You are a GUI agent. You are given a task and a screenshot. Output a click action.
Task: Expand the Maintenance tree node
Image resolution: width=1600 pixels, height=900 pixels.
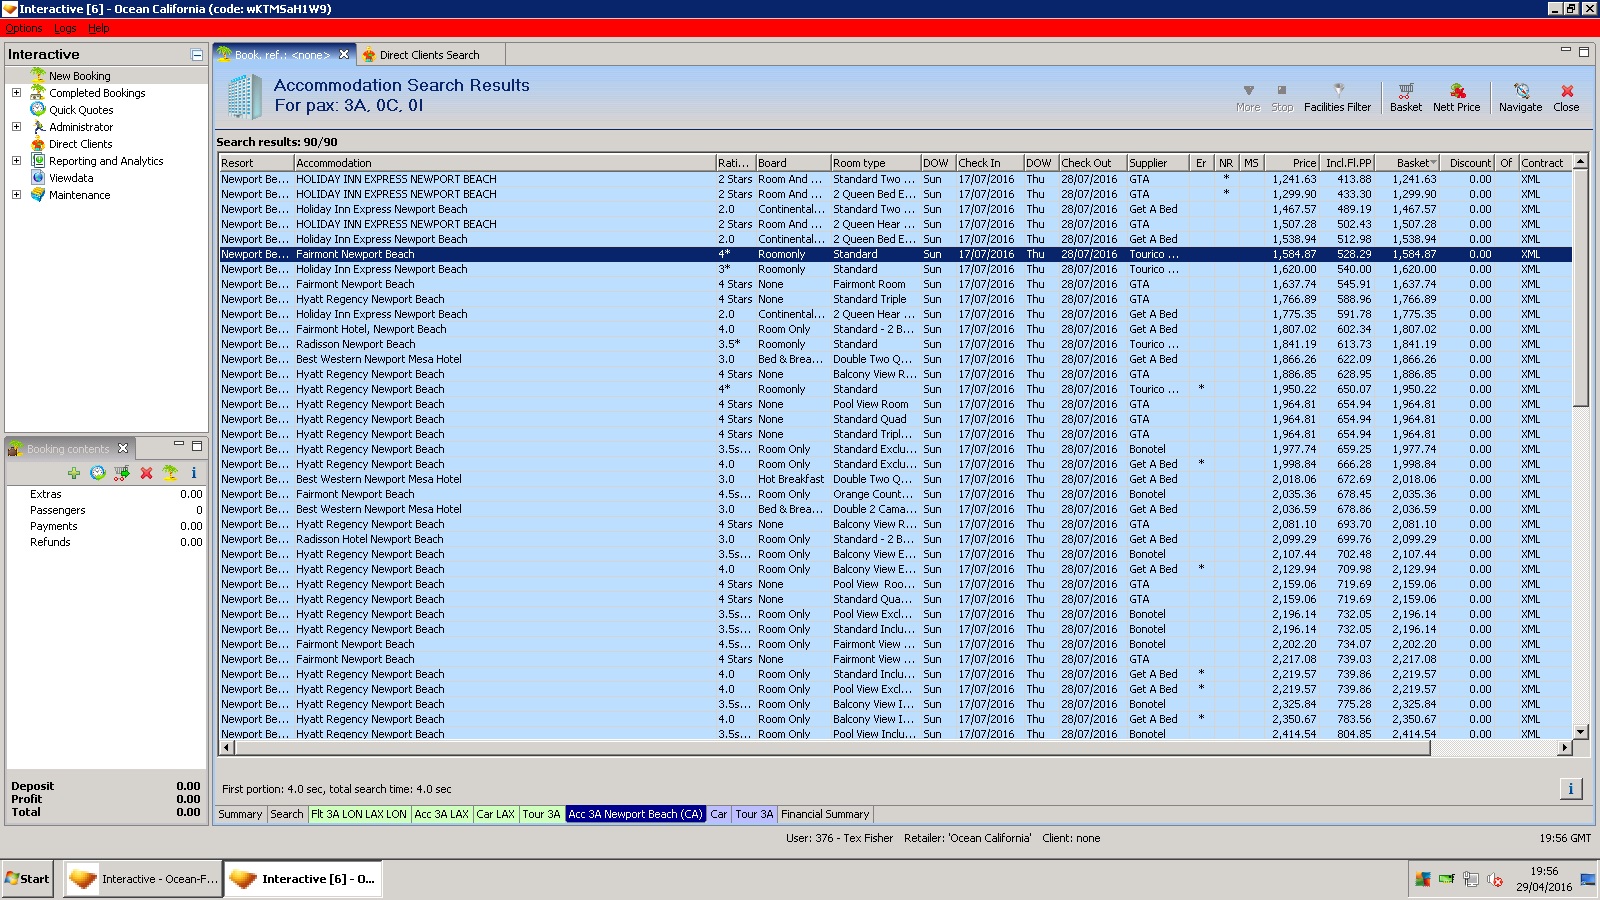[16, 195]
